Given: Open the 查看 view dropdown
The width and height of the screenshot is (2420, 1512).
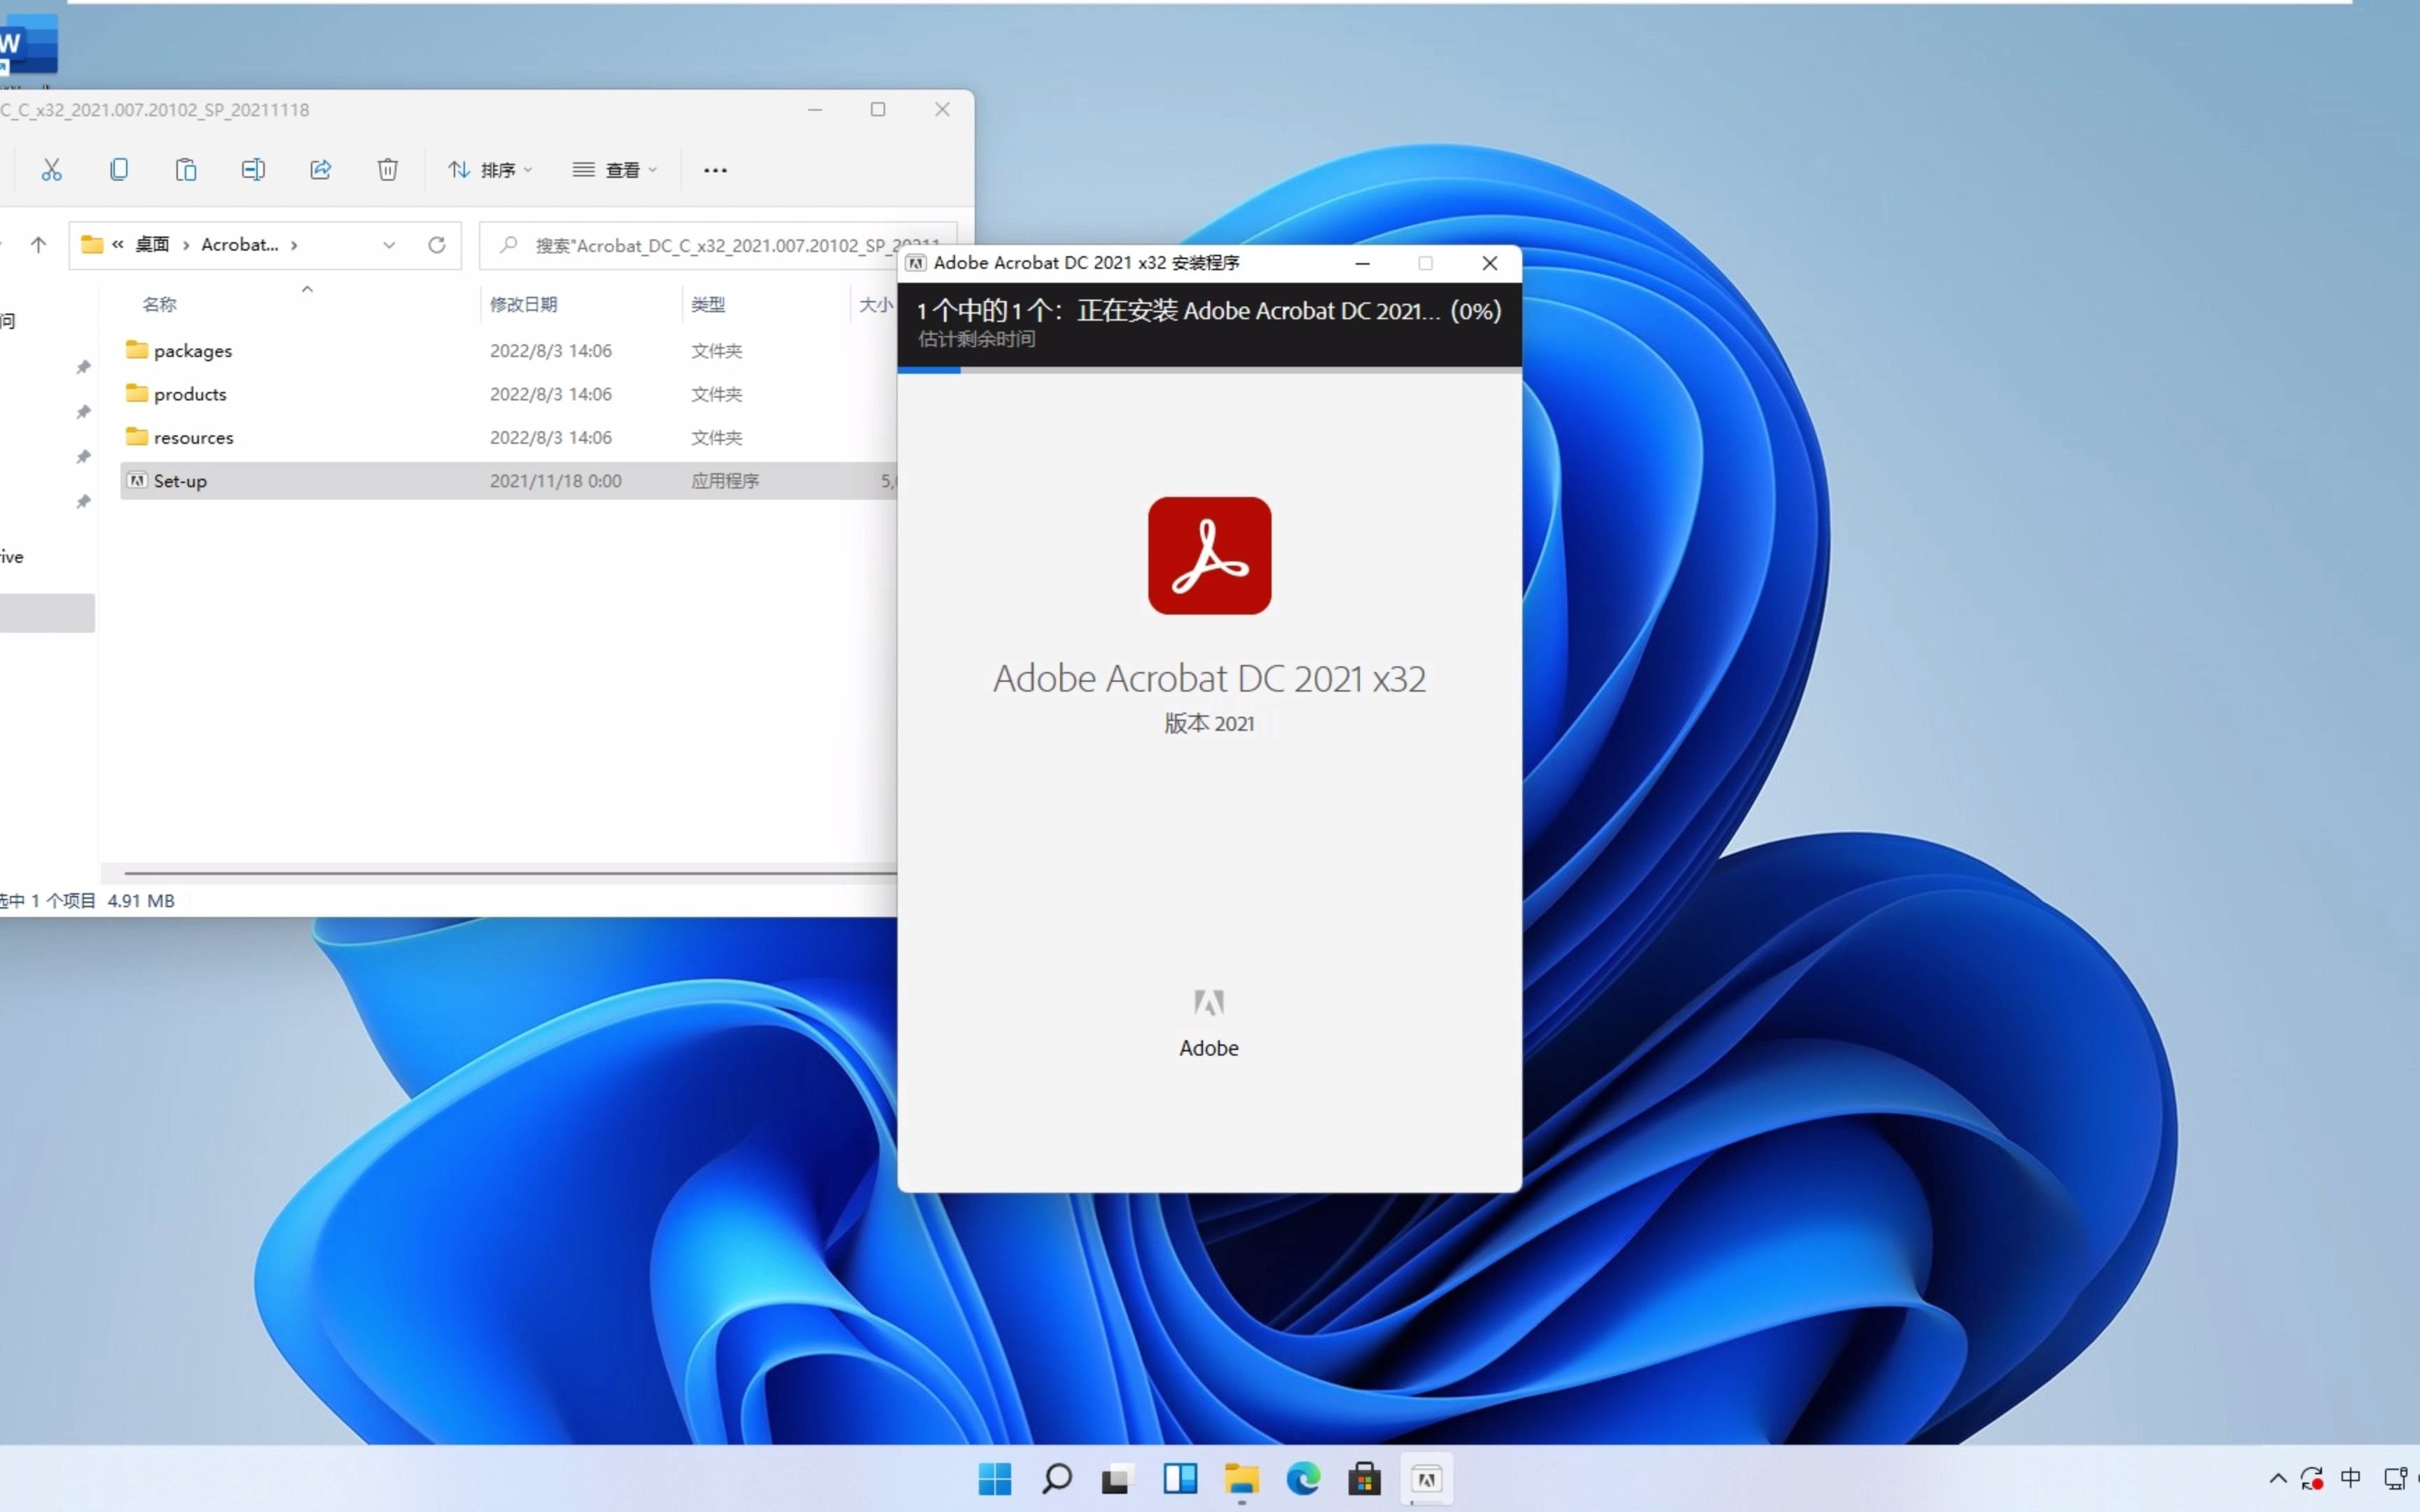Looking at the screenshot, I should [615, 170].
